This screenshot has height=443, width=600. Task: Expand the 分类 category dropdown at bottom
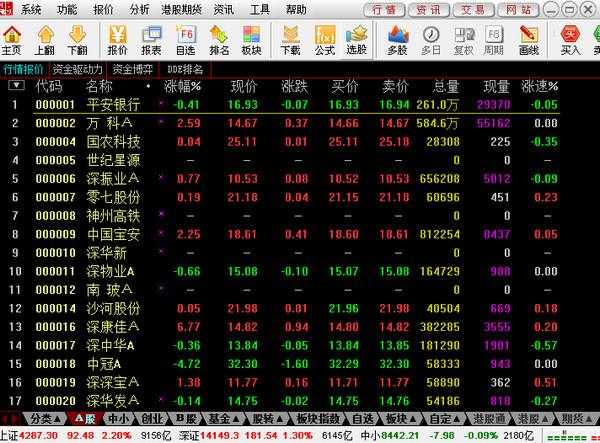pyautogui.click(x=47, y=418)
